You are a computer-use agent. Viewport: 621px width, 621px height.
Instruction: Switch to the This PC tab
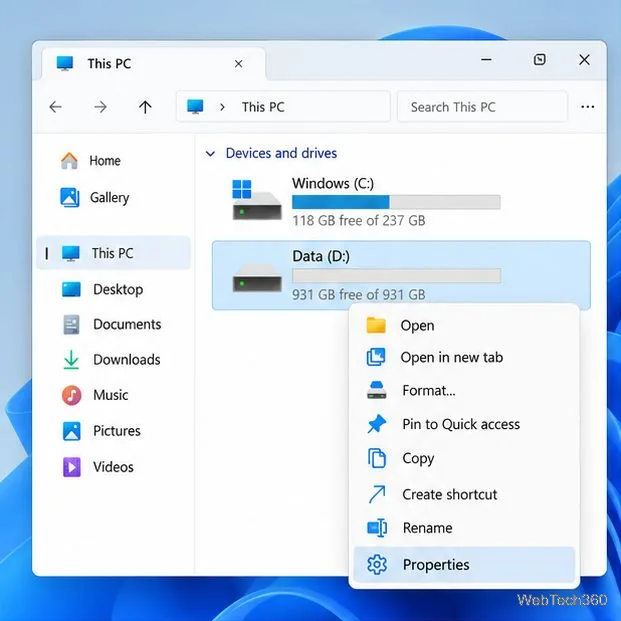pos(153,64)
